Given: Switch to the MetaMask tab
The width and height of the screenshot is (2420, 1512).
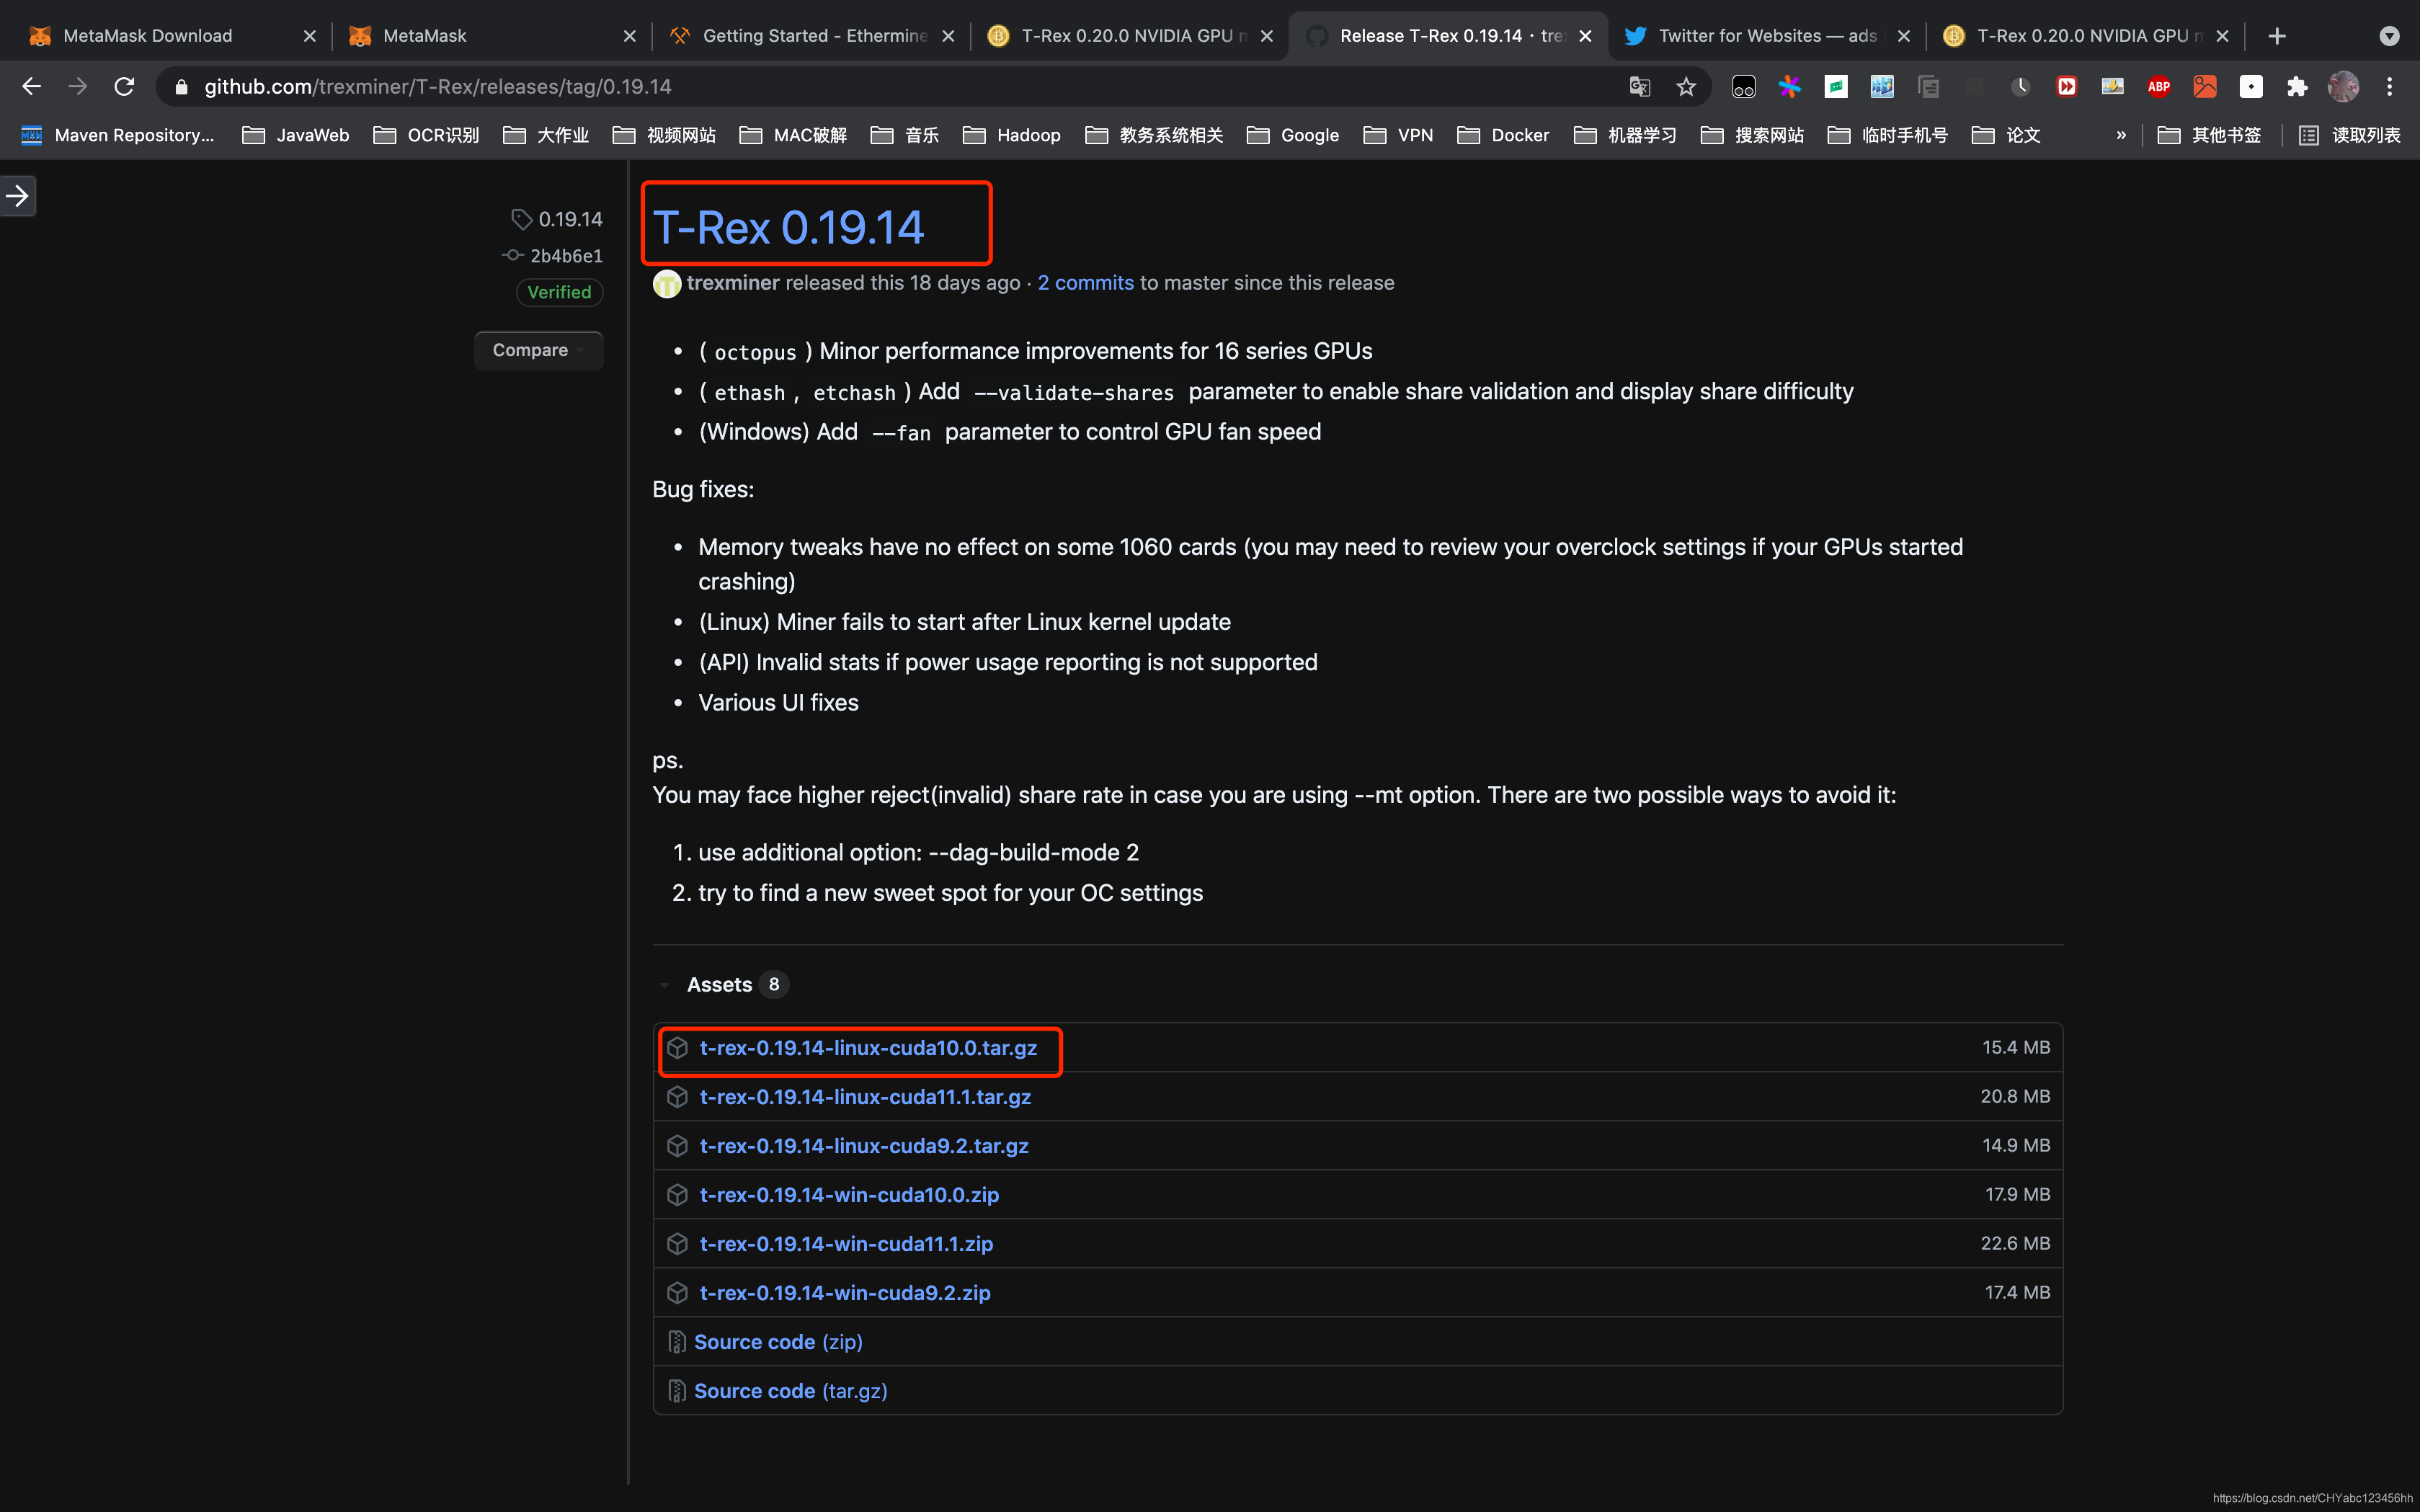Looking at the screenshot, I should 490,36.
